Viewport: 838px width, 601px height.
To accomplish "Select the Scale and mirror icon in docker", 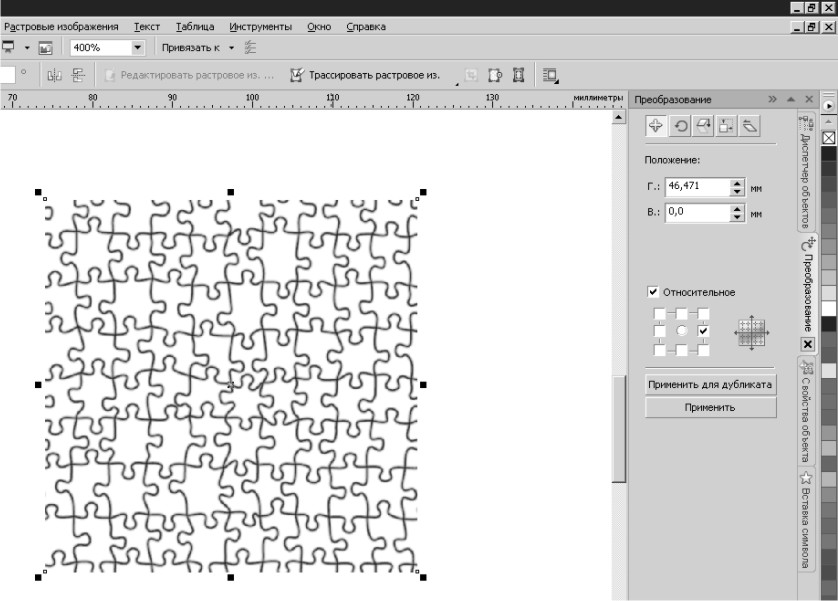I will tap(703, 126).
